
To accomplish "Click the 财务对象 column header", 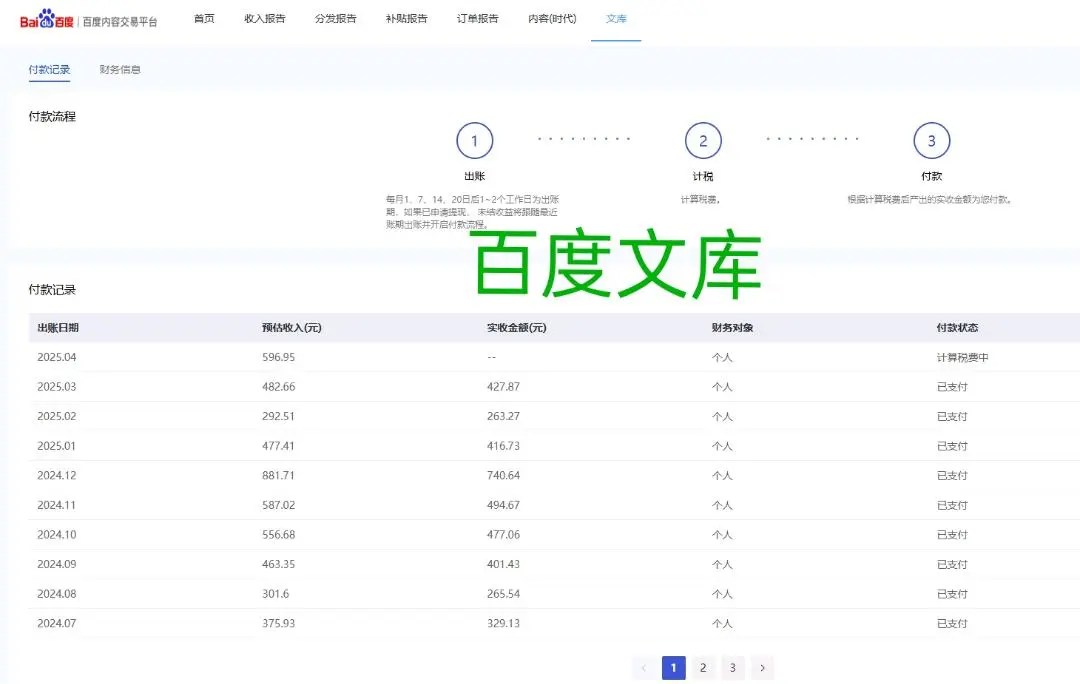I will coord(732,328).
